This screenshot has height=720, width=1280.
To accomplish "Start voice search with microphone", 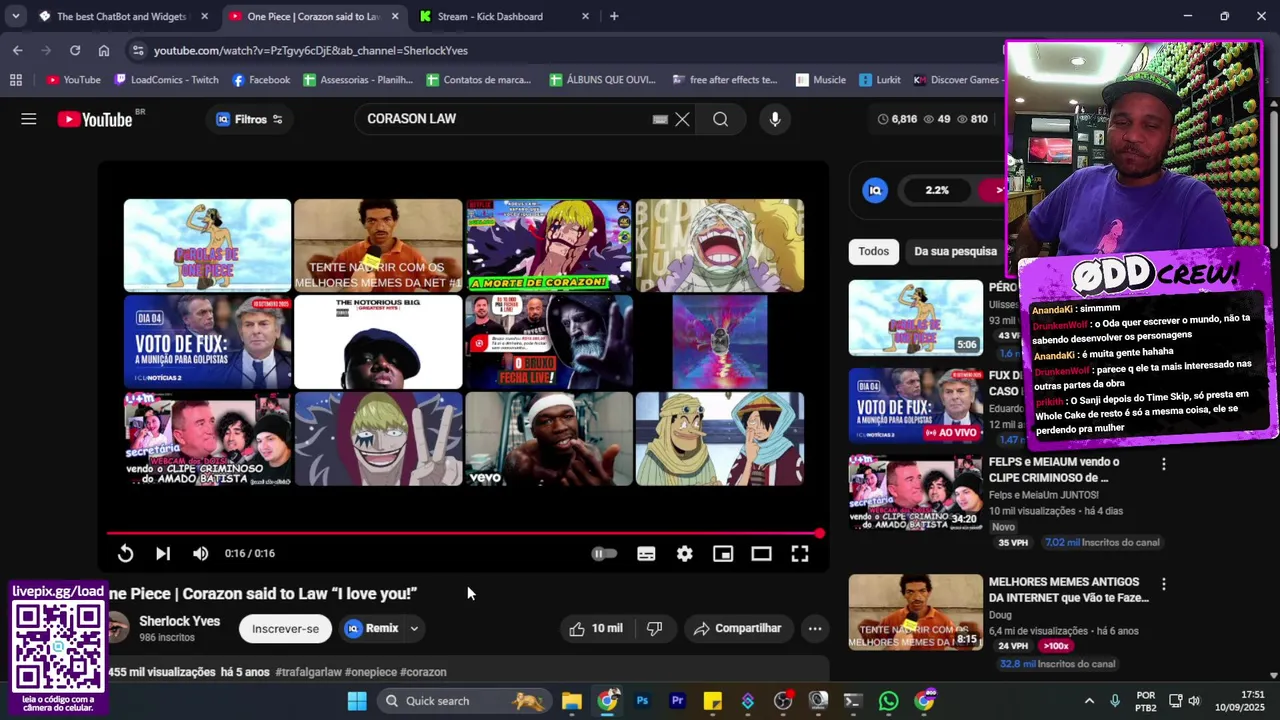I will tap(775, 119).
